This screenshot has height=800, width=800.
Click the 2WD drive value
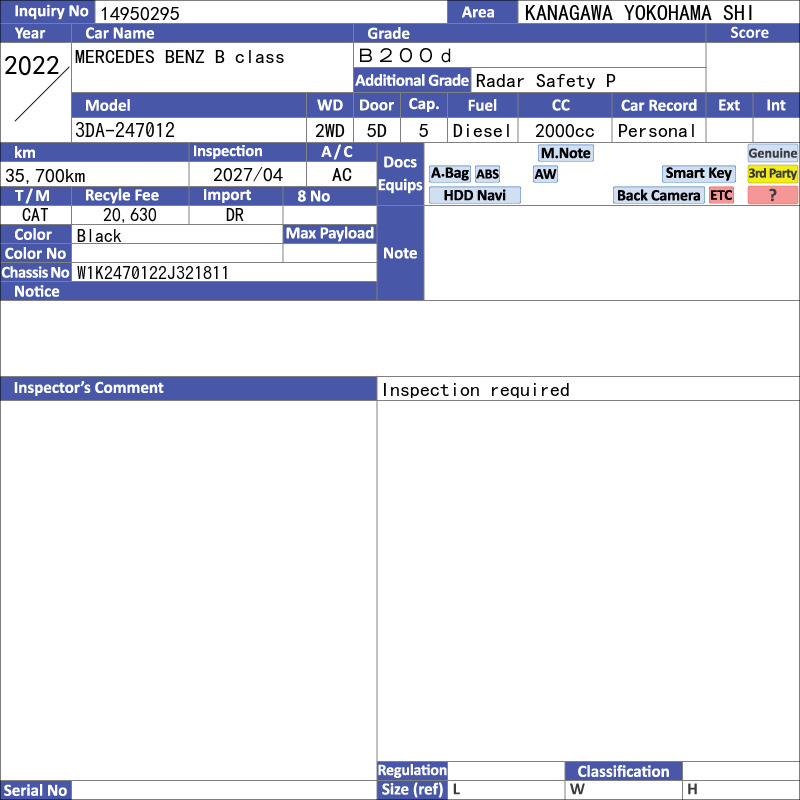(x=330, y=131)
